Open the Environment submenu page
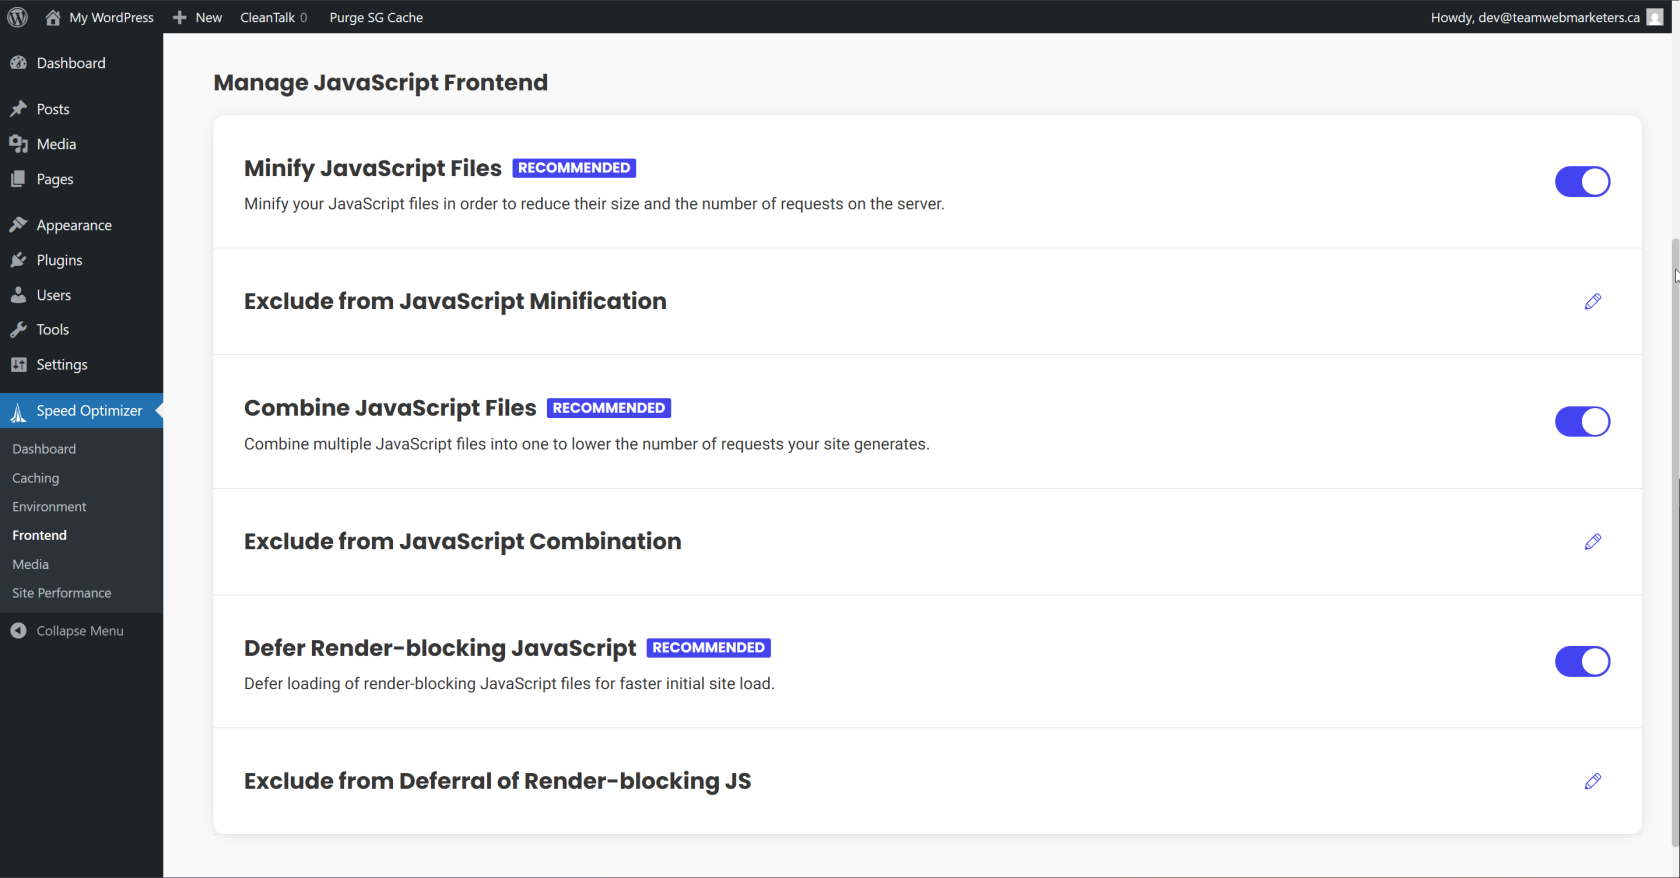This screenshot has width=1680, height=878. point(49,507)
